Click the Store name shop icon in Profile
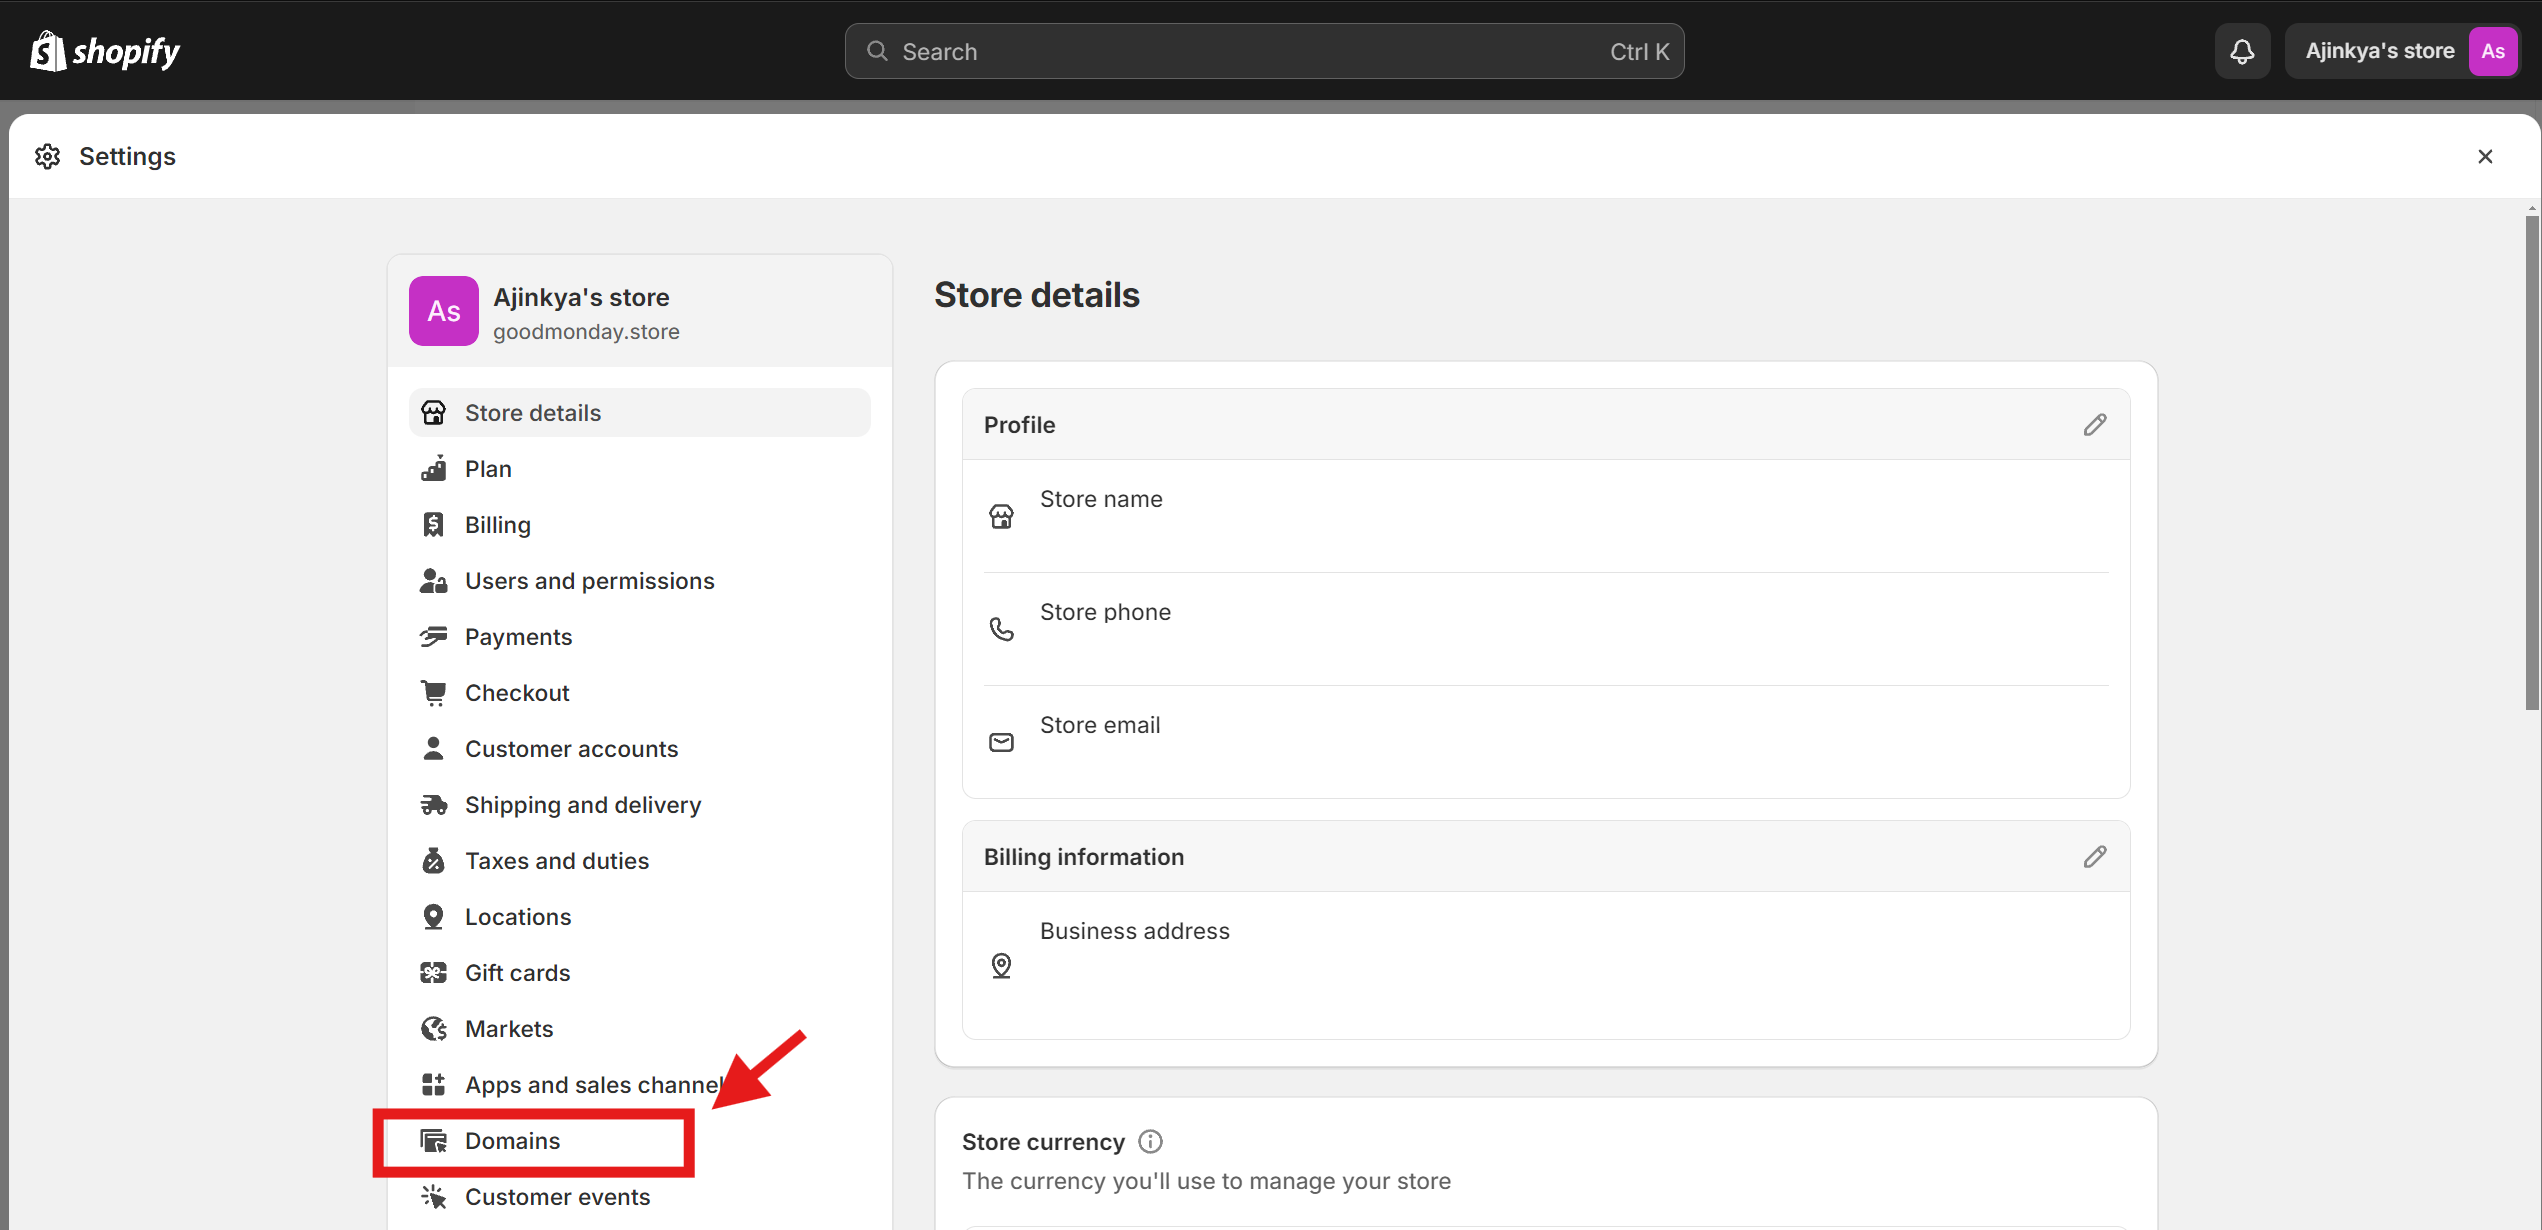This screenshot has width=2542, height=1230. click(1001, 516)
